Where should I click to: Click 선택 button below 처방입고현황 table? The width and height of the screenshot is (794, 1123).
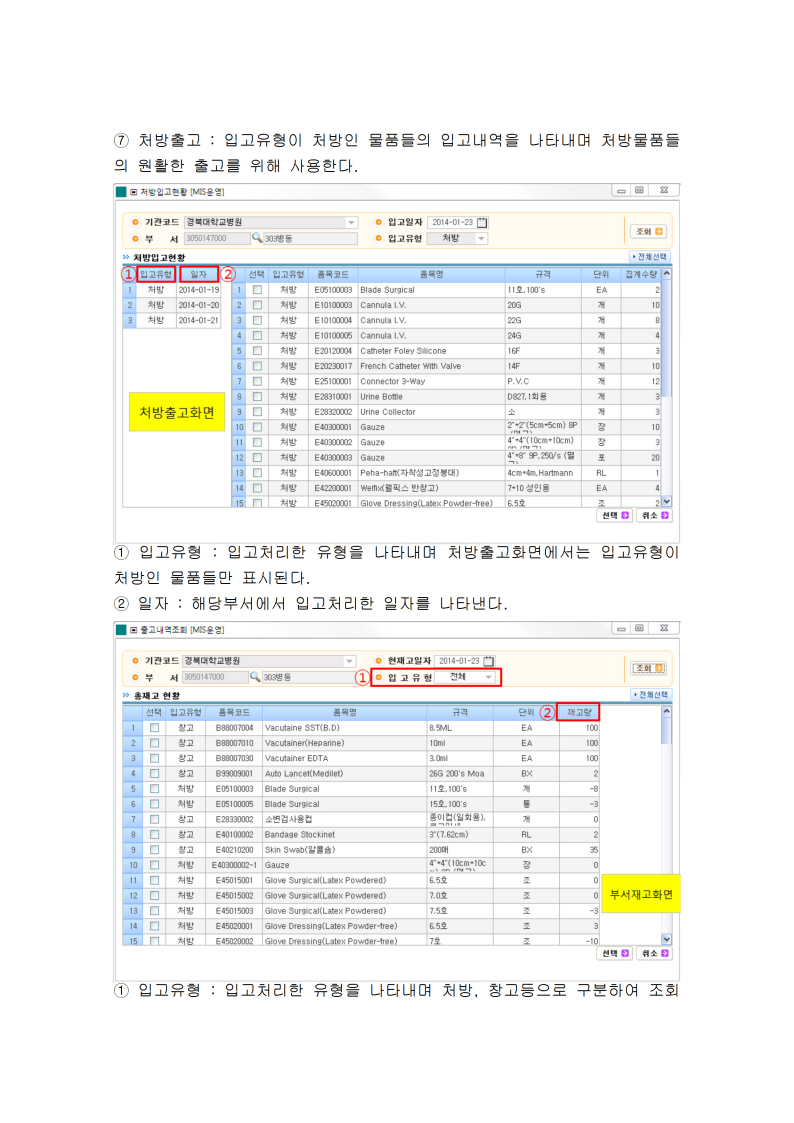(614, 516)
